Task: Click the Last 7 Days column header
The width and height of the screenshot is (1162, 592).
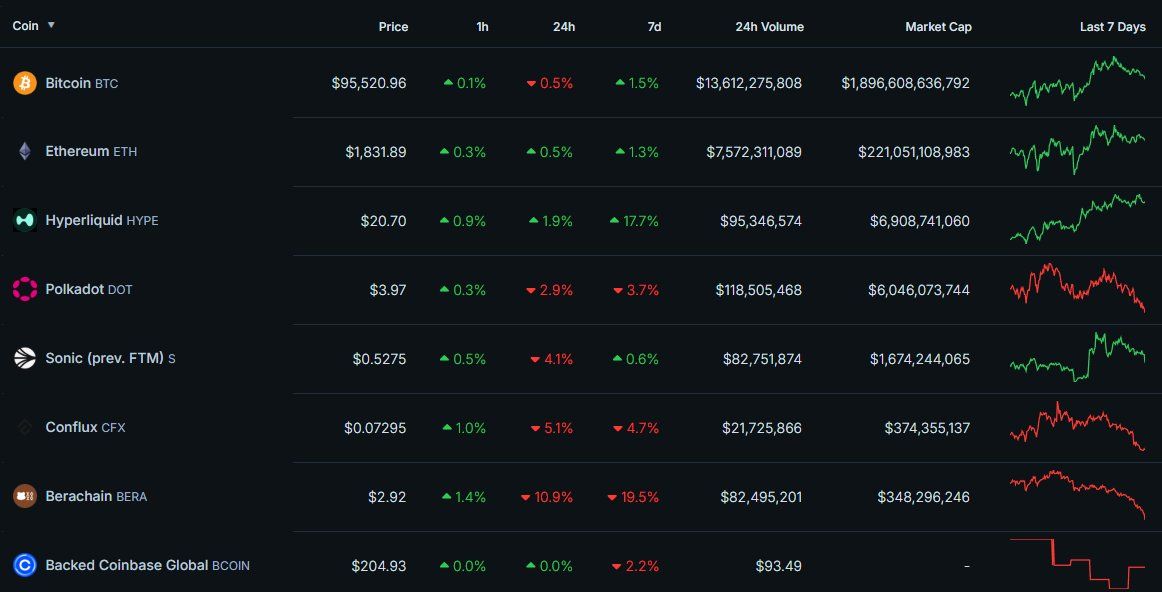Action: point(1113,27)
